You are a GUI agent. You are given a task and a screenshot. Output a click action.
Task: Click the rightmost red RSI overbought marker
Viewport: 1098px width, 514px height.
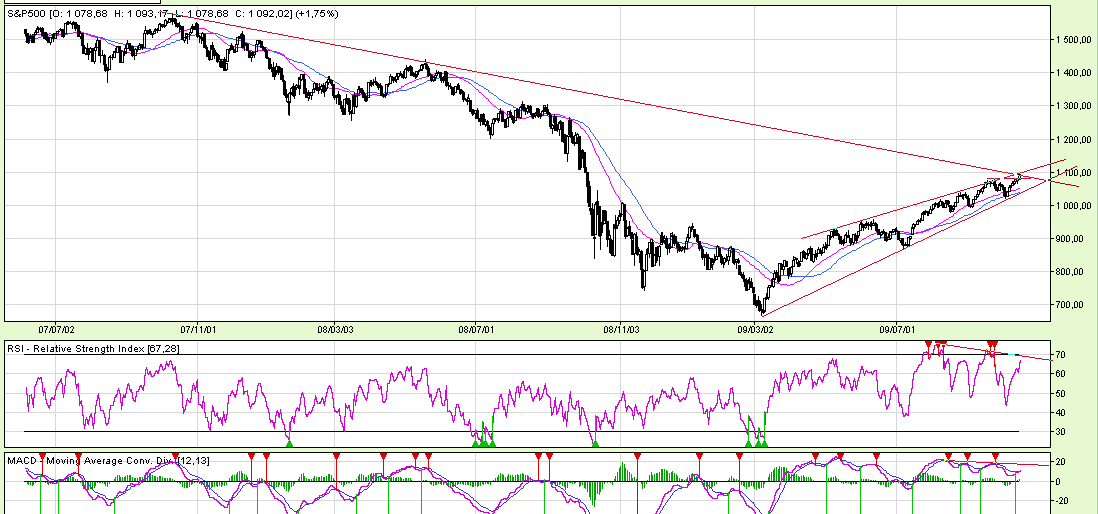(993, 345)
